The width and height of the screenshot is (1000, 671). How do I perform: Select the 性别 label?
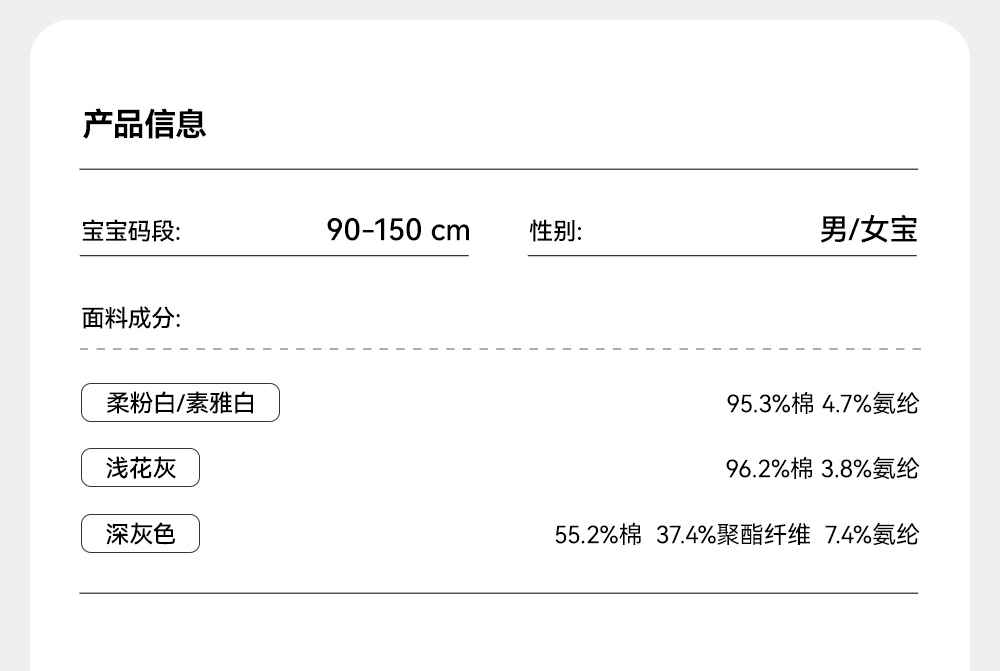(x=555, y=232)
